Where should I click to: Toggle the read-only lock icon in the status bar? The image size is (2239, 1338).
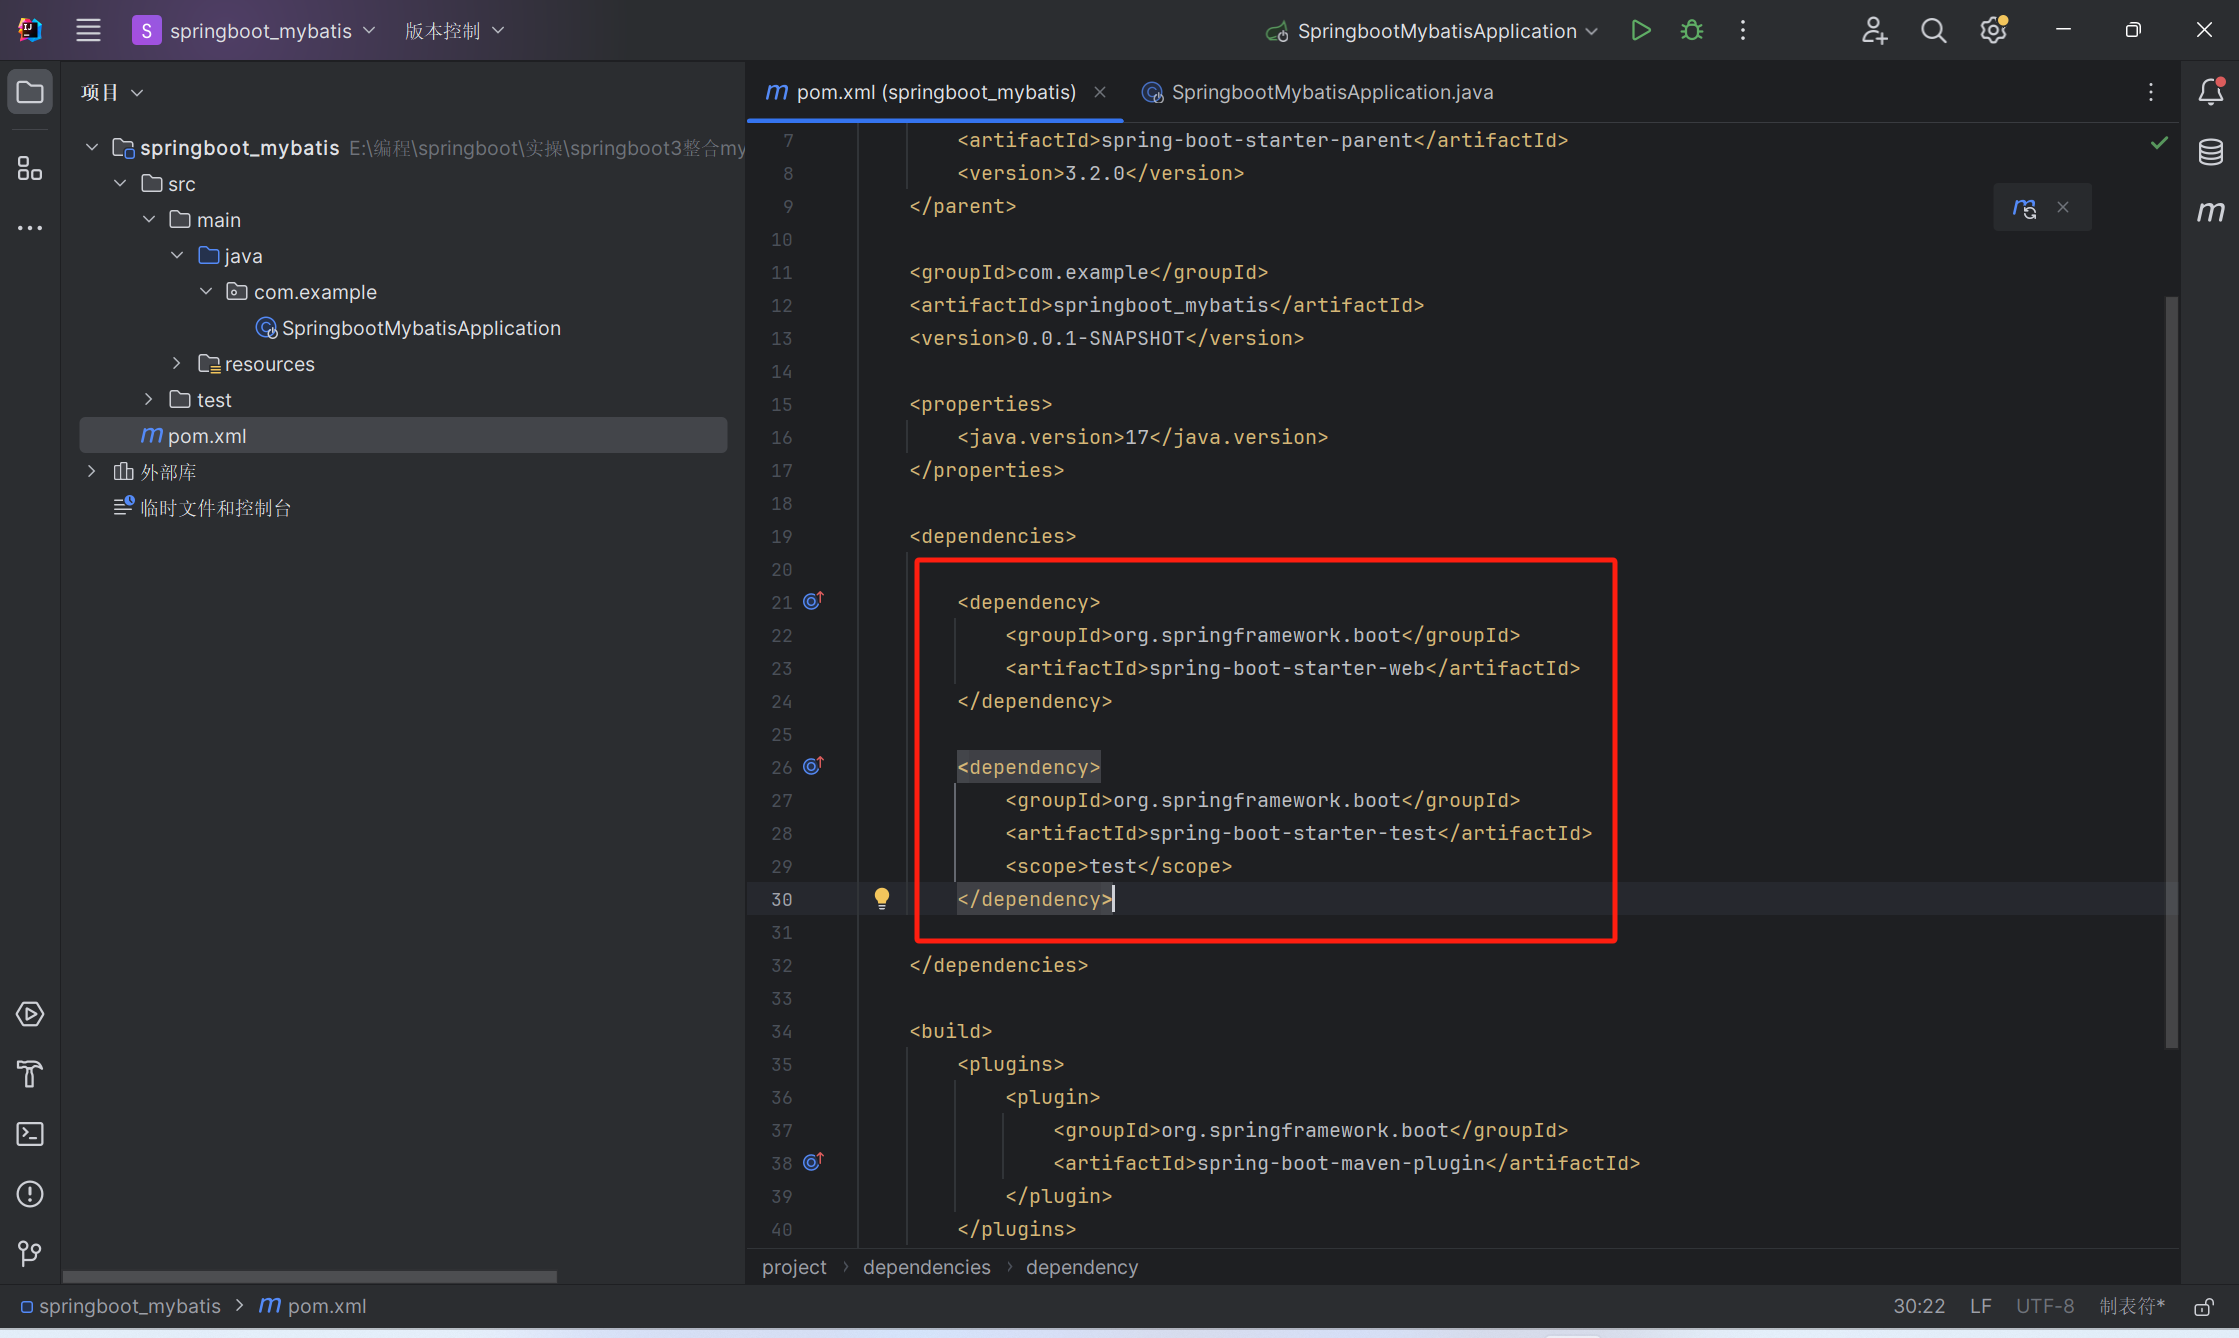pyautogui.click(x=2204, y=1307)
